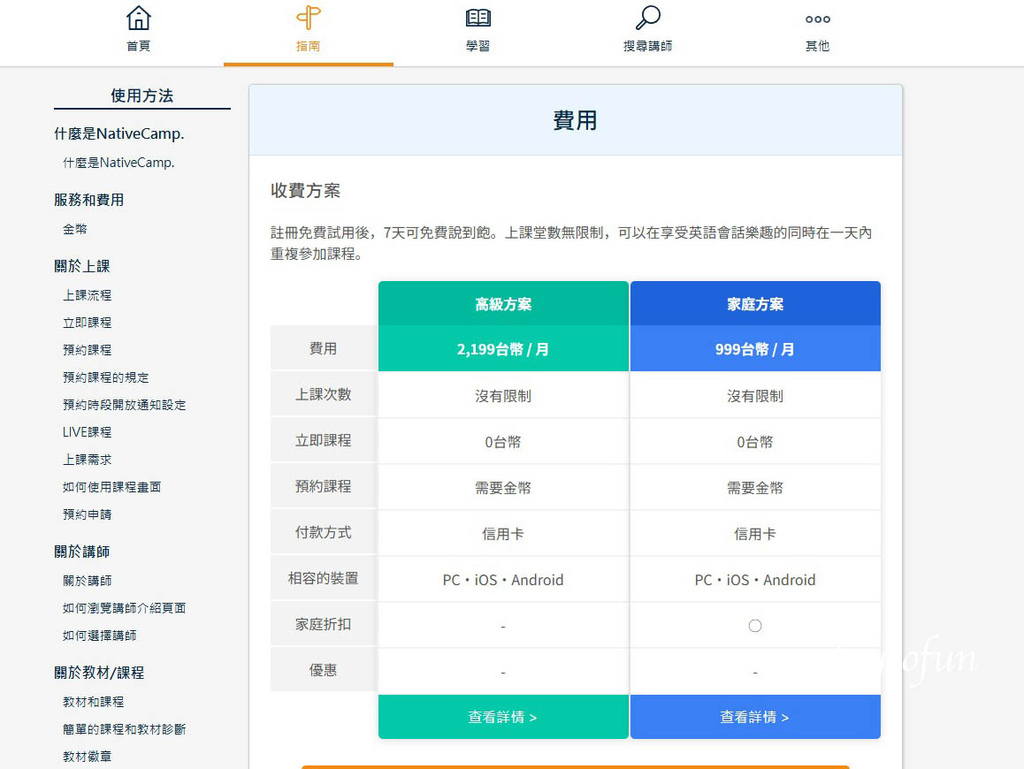
Task: Click the 家庭方案 column header
Action: (755, 304)
